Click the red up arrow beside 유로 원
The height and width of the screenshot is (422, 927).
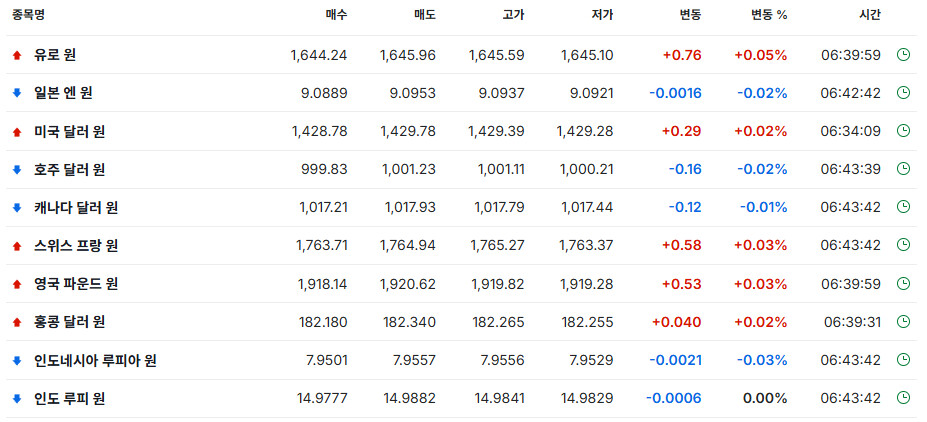17,56
